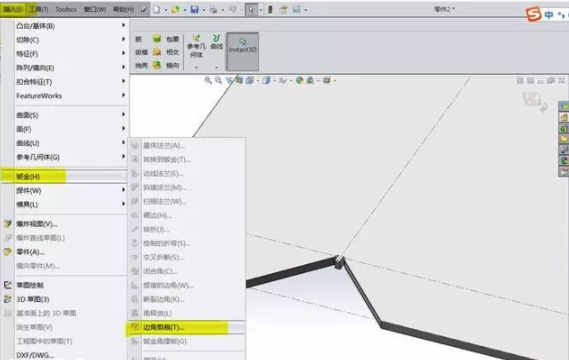Open the 帮助(H) menu
This screenshot has height=360, width=569.
point(124,9)
